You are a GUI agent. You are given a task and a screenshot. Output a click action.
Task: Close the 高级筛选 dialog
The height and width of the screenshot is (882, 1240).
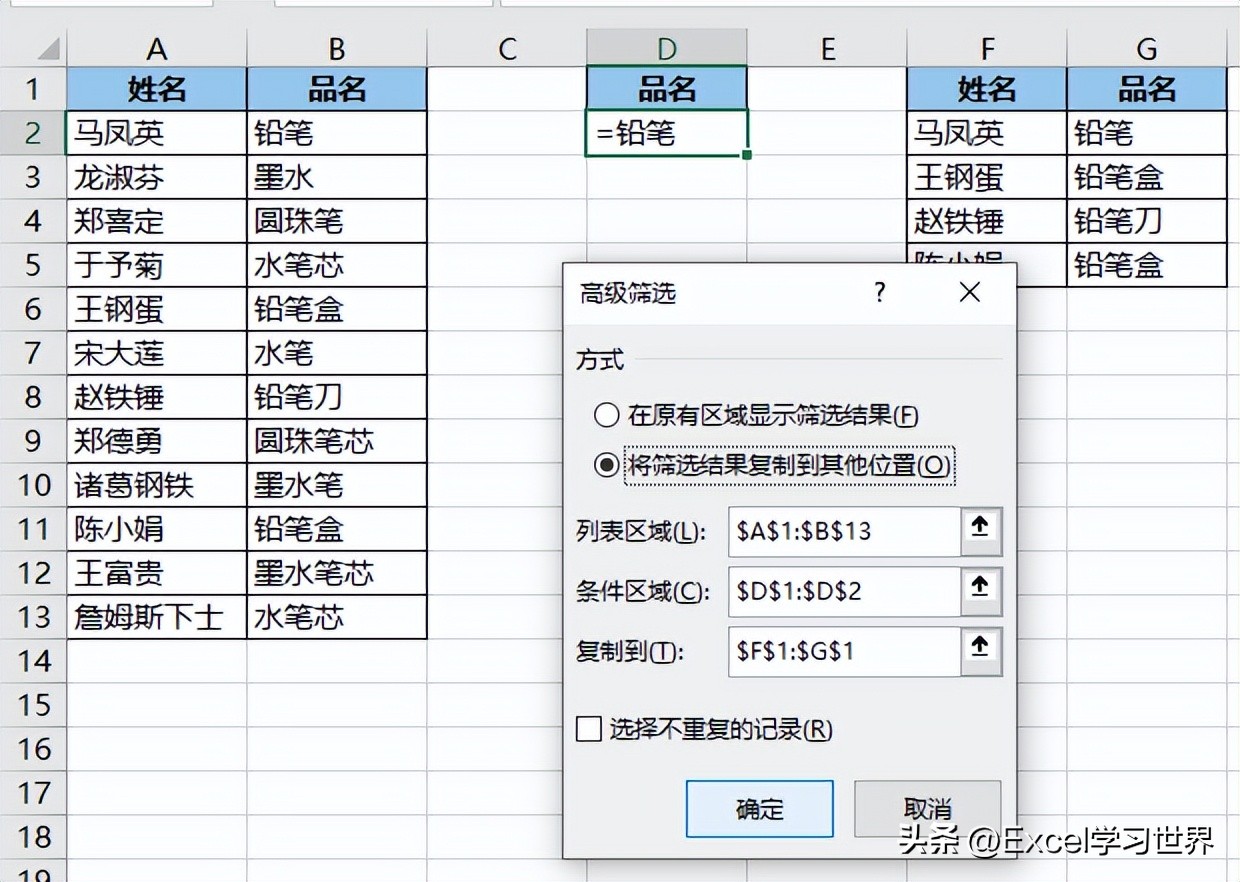(x=968, y=292)
